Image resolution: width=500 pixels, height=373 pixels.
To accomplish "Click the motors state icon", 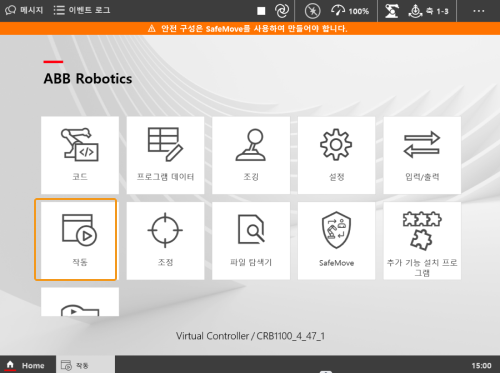I will 312,11.
